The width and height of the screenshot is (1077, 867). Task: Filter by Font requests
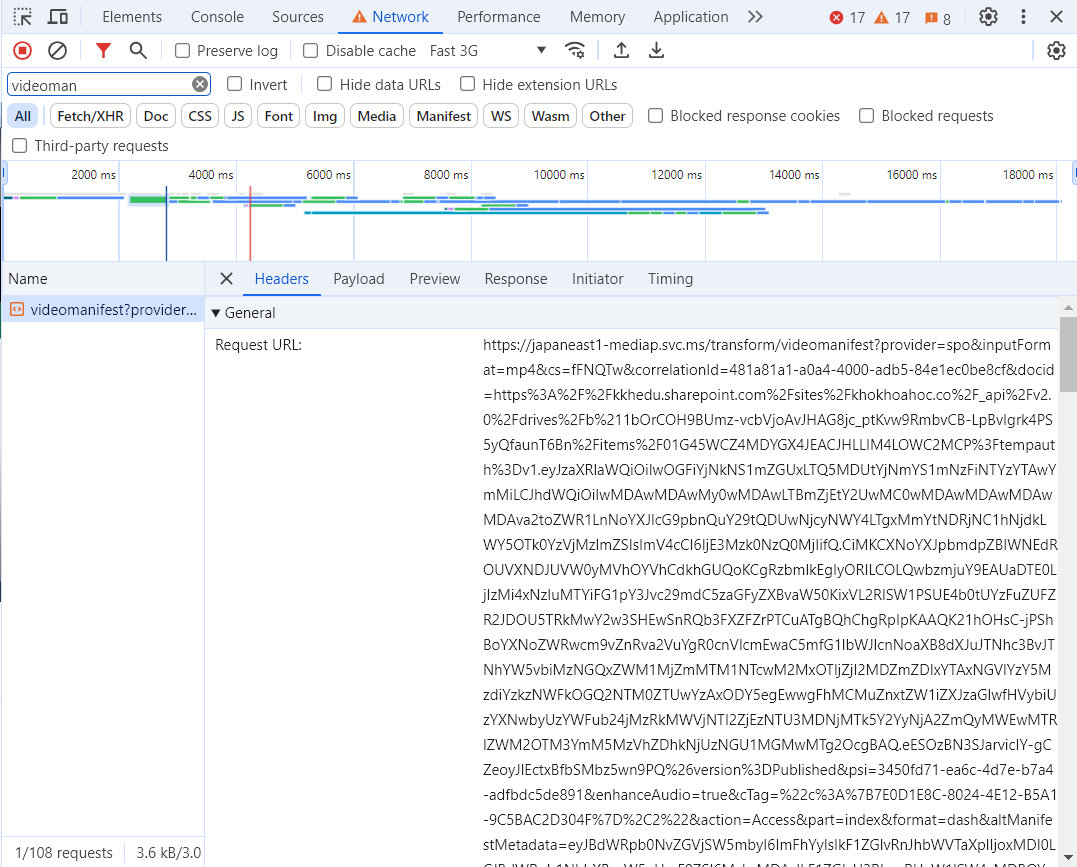(x=278, y=116)
